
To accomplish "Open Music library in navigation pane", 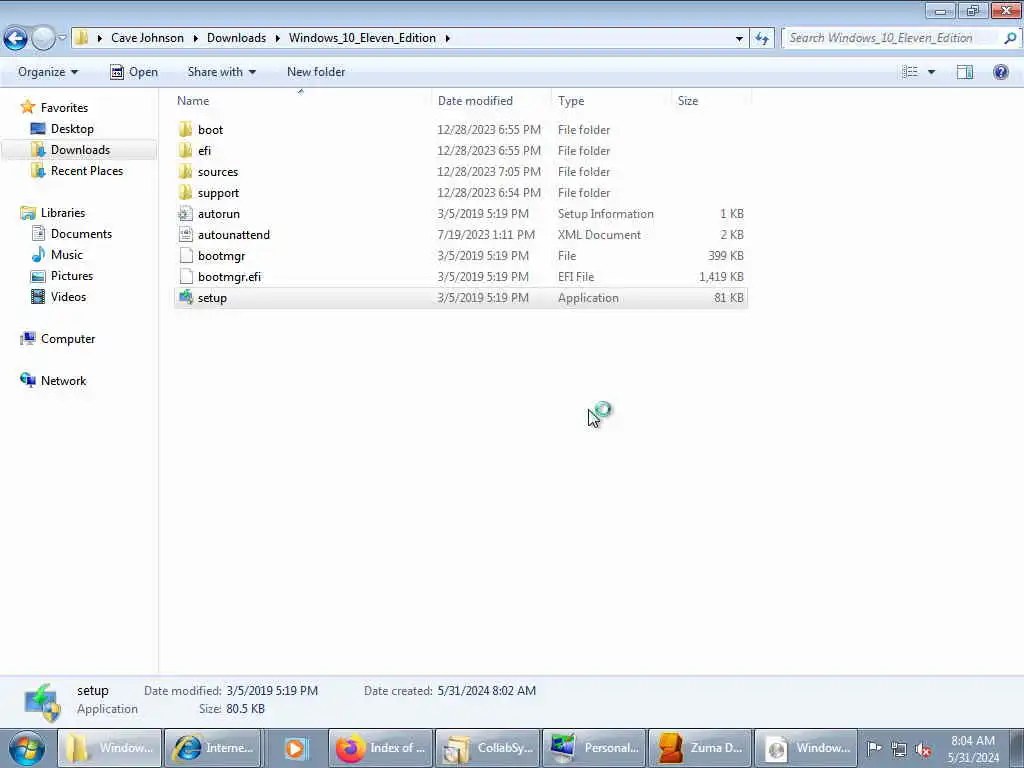I will click(x=67, y=255).
